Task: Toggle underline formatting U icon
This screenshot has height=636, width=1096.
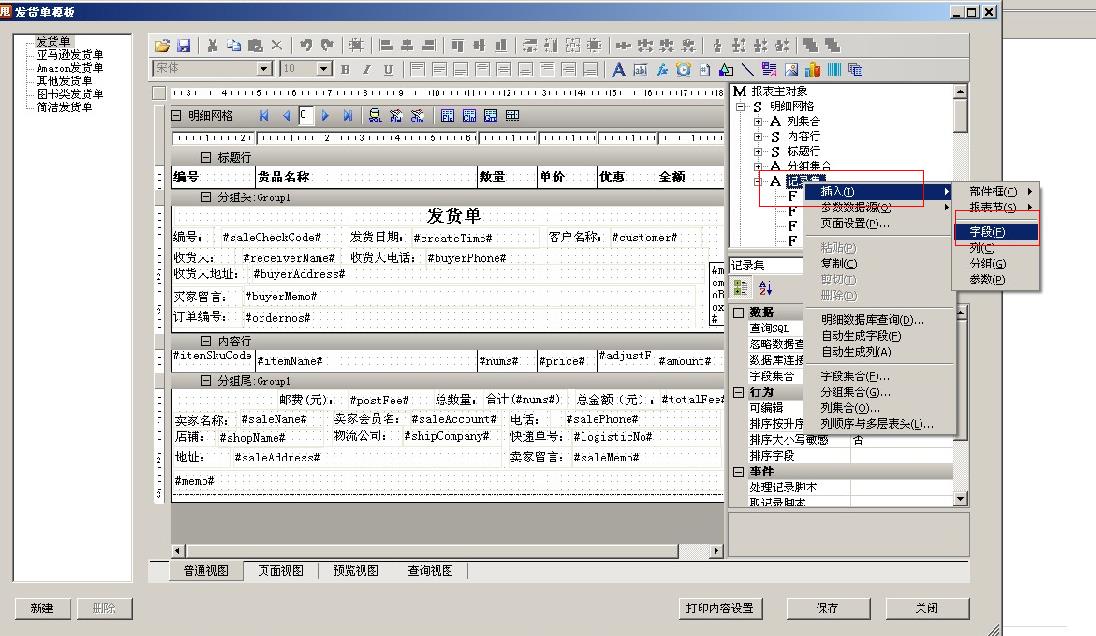Action: tap(388, 69)
